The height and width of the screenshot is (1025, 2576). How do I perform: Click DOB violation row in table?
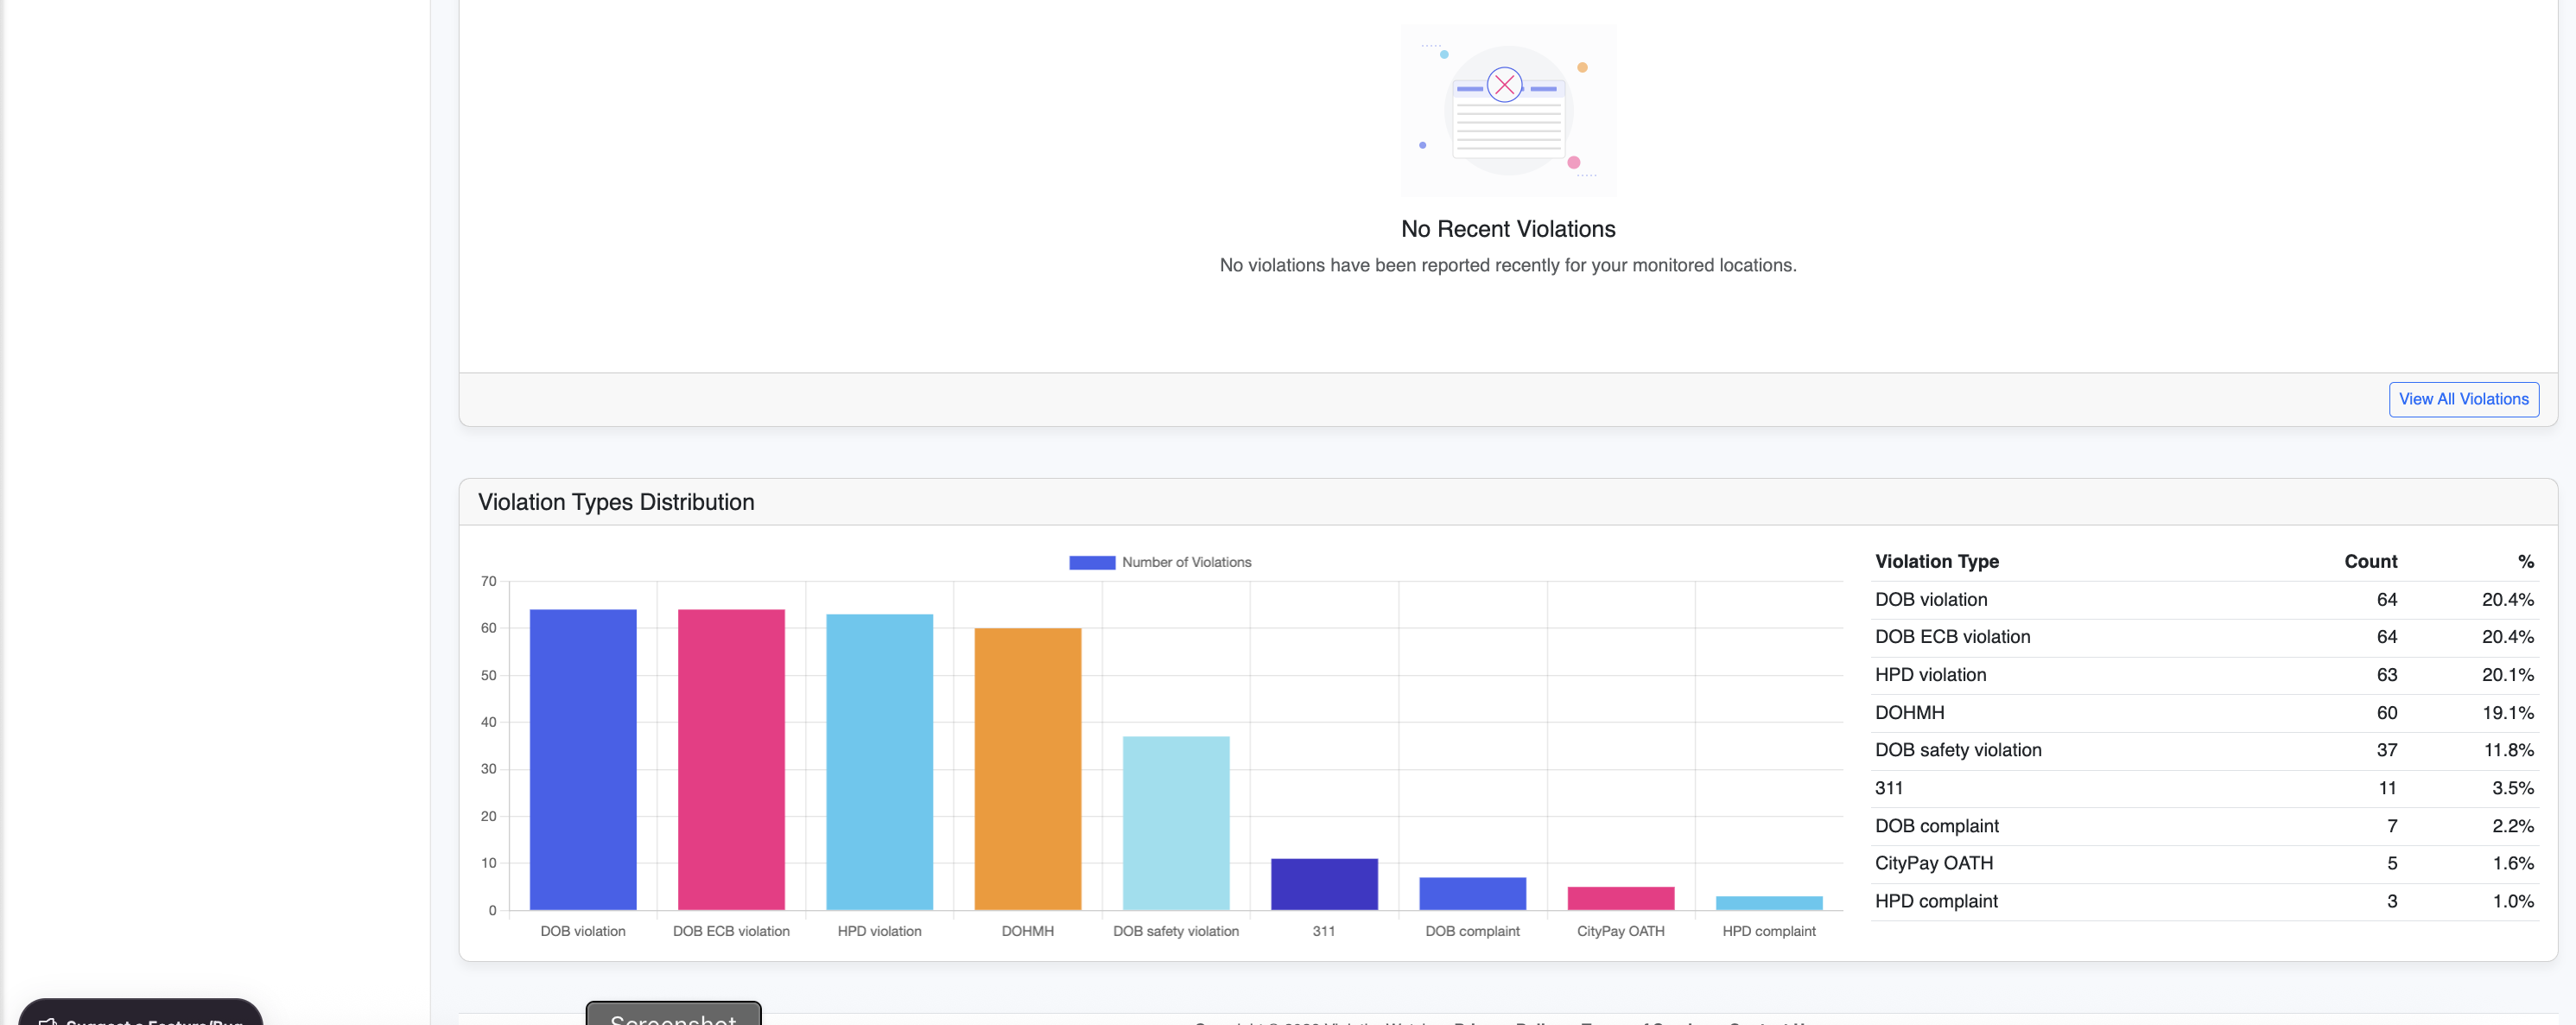click(x=2204, y=599)
